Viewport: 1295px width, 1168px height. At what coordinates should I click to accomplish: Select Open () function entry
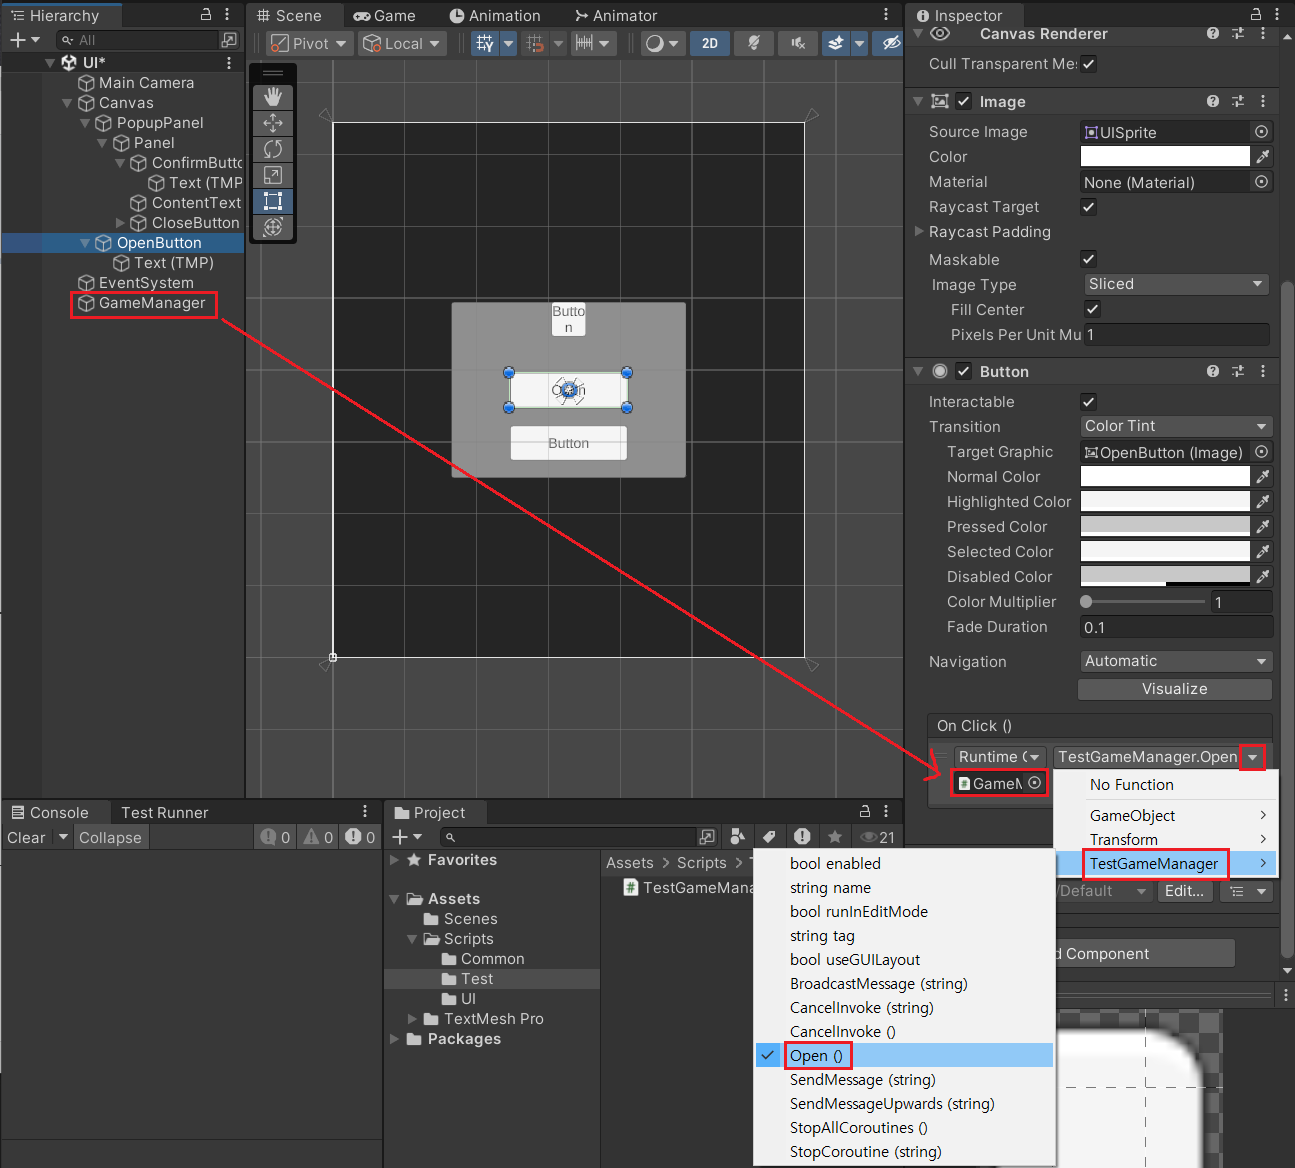[904, 1056]
